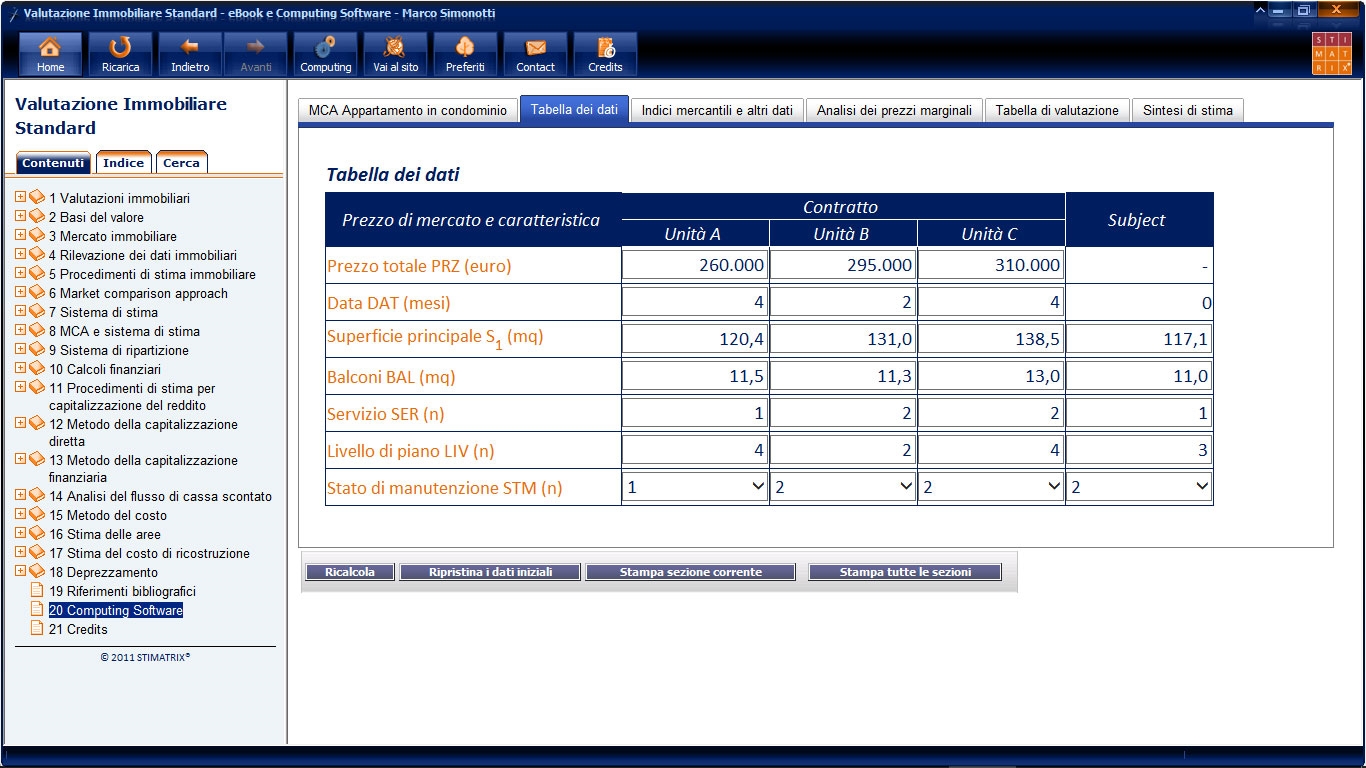The width and height of the screenshot is (1366, 768).
Task: Open 11 Procedimenti di stima per capitalizzazione
Action: click(x=132, y=397)
